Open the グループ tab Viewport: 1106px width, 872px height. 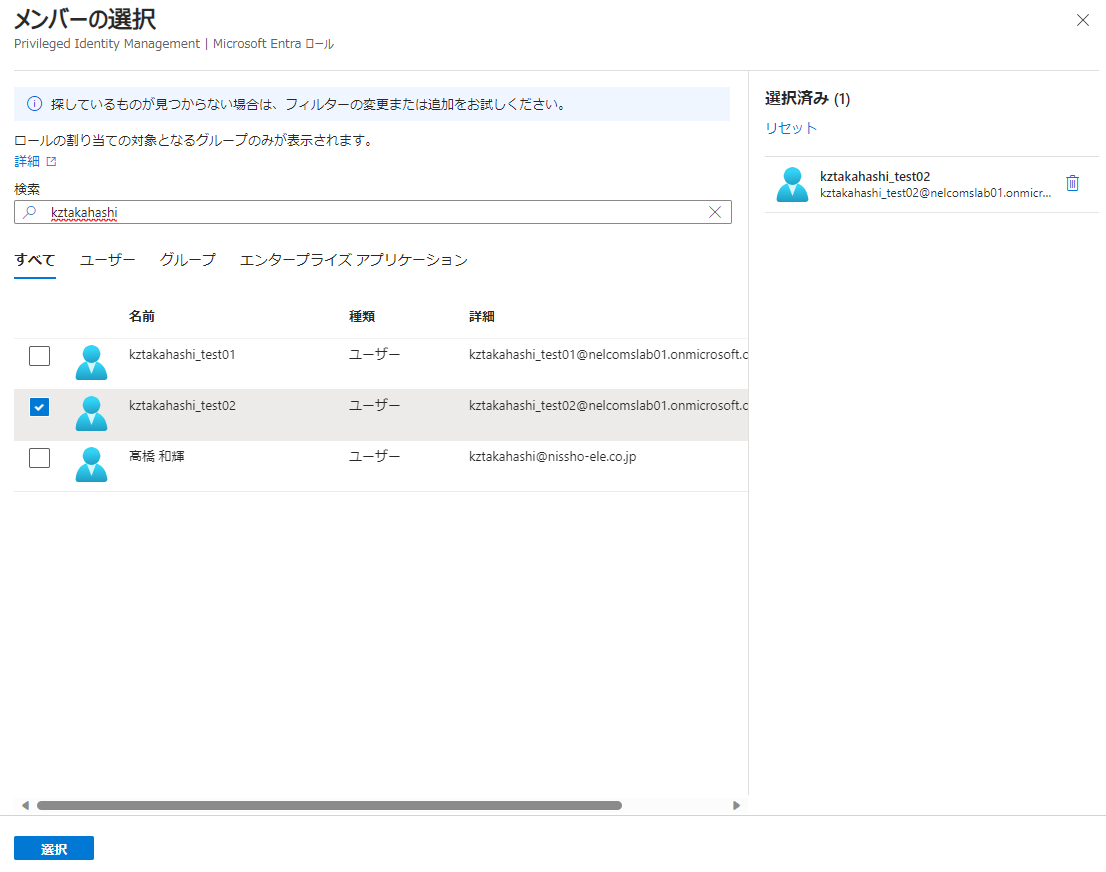coord(187,260)
